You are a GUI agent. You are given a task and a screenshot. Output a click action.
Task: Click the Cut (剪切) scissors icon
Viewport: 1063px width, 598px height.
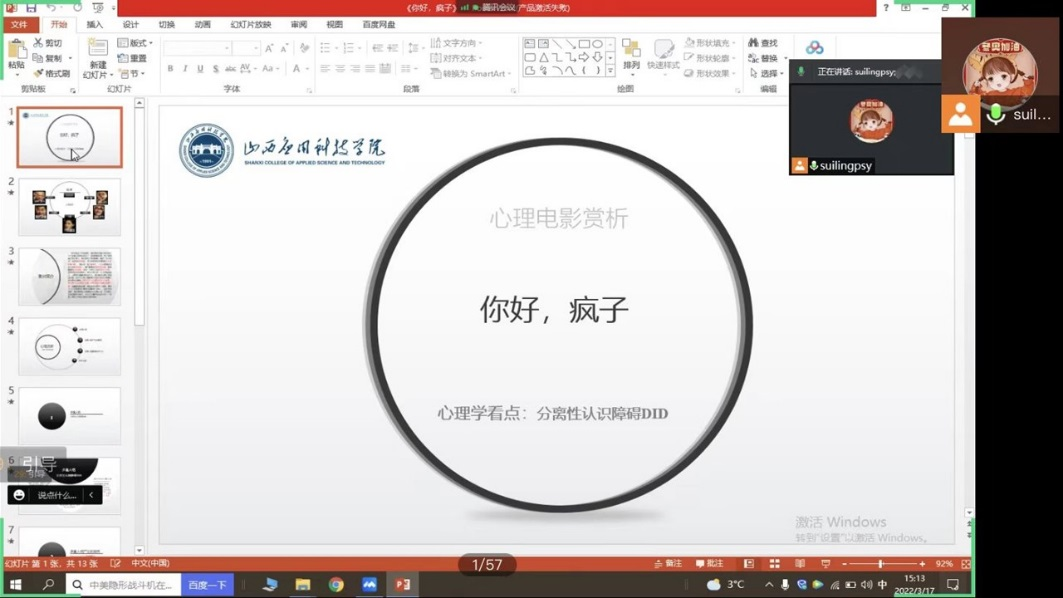click(x=39, y=43)
